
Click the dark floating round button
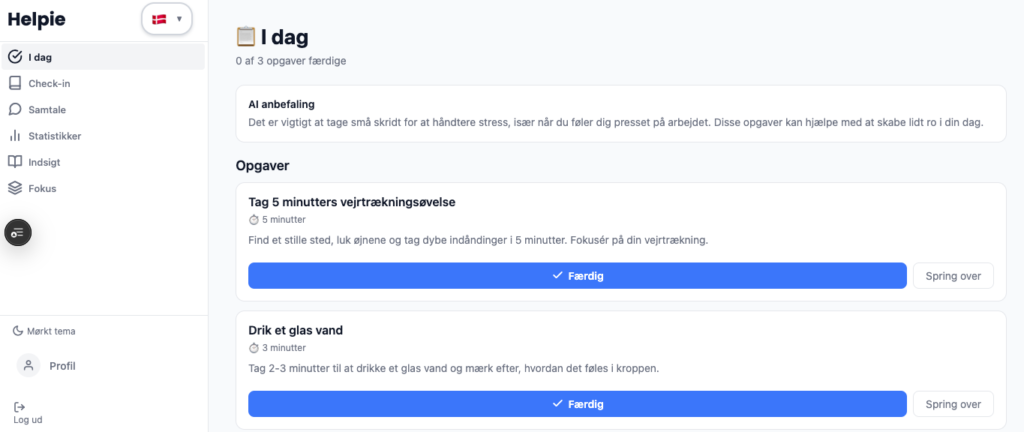tap(18, 233)
